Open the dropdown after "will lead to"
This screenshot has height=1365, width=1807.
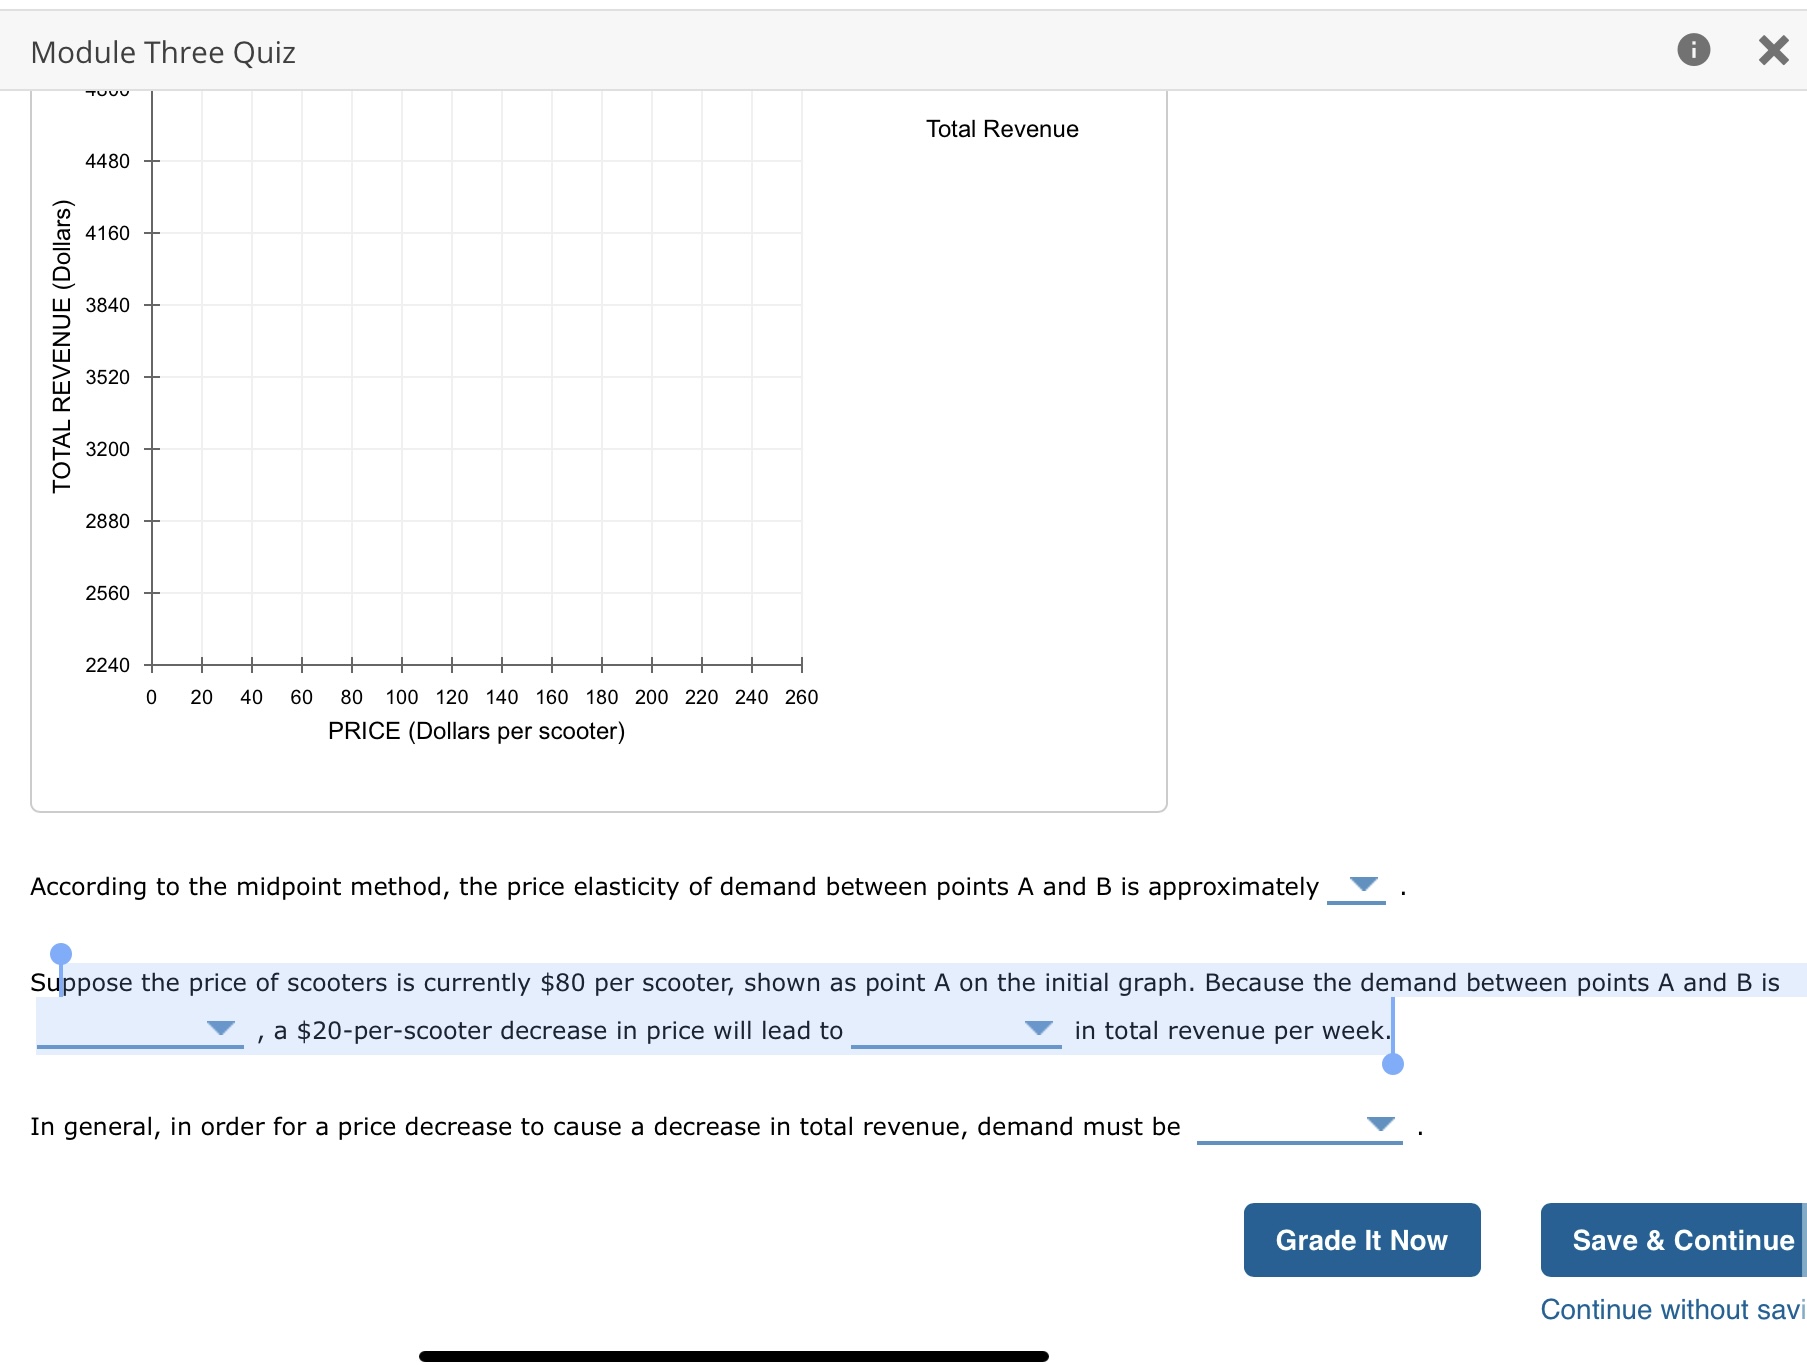[1039, 1026]
